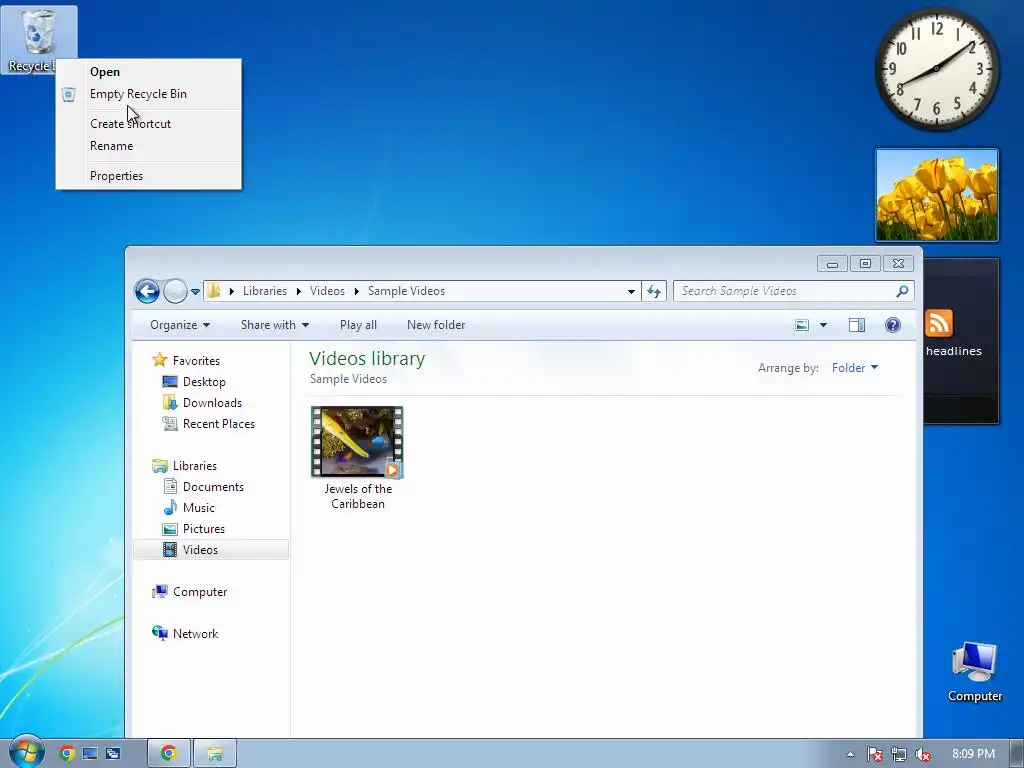Select Desktop under Favorites

(x=204, y=382)
